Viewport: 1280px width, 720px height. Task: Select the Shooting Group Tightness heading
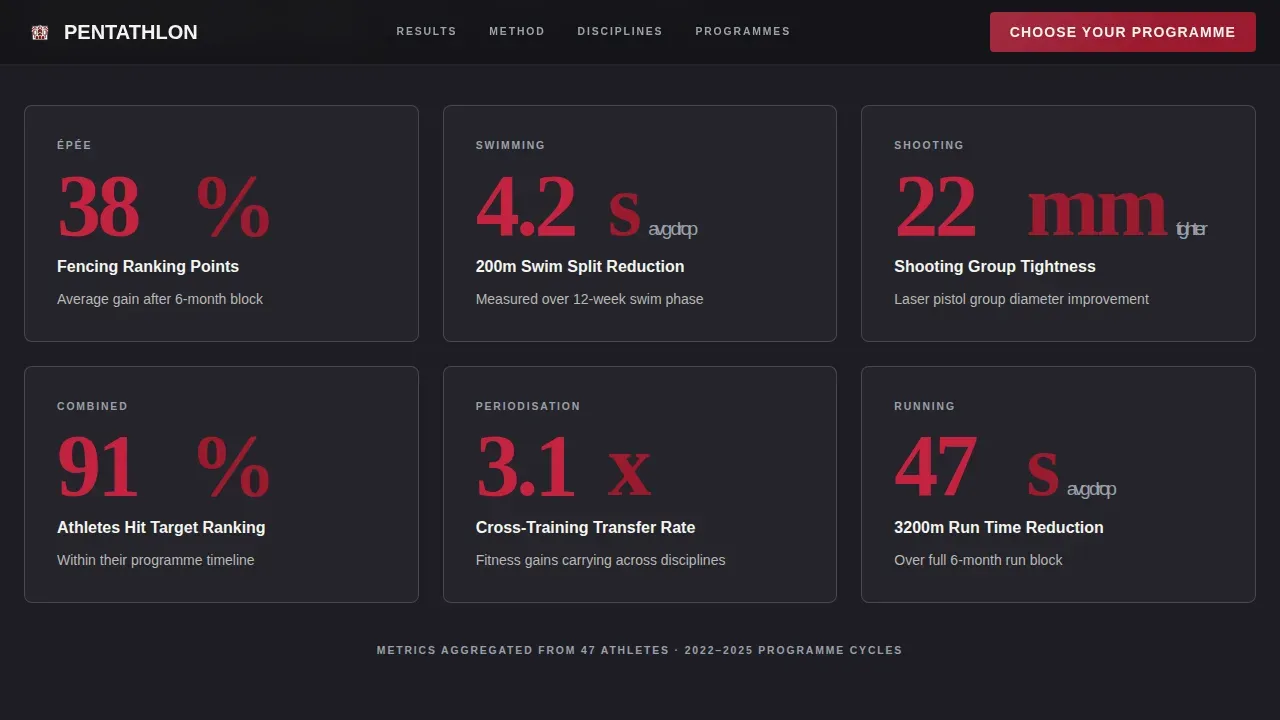(995, 266)
